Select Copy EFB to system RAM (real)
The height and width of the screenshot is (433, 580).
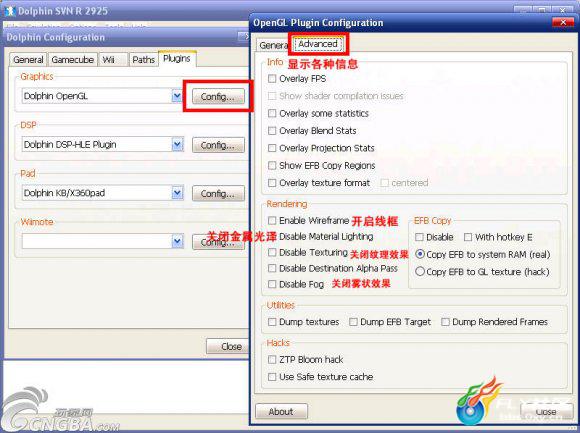(x=419, y=254)
